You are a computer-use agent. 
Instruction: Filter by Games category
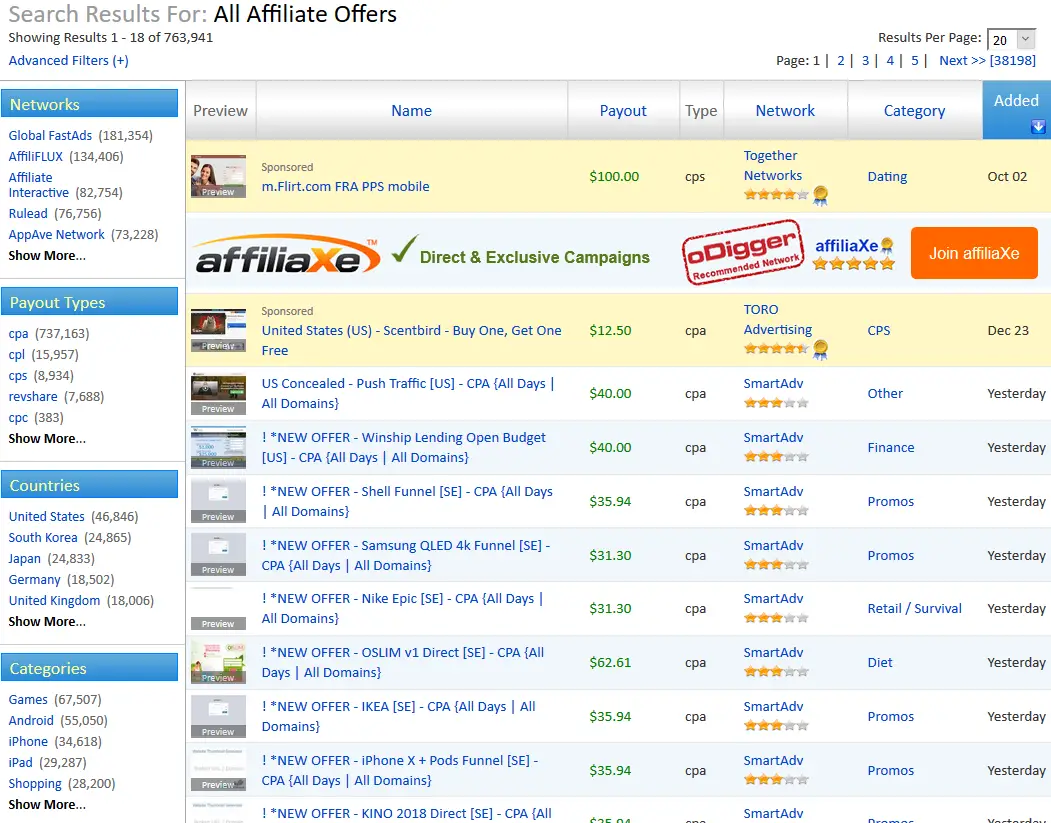(x=28, y=700)
